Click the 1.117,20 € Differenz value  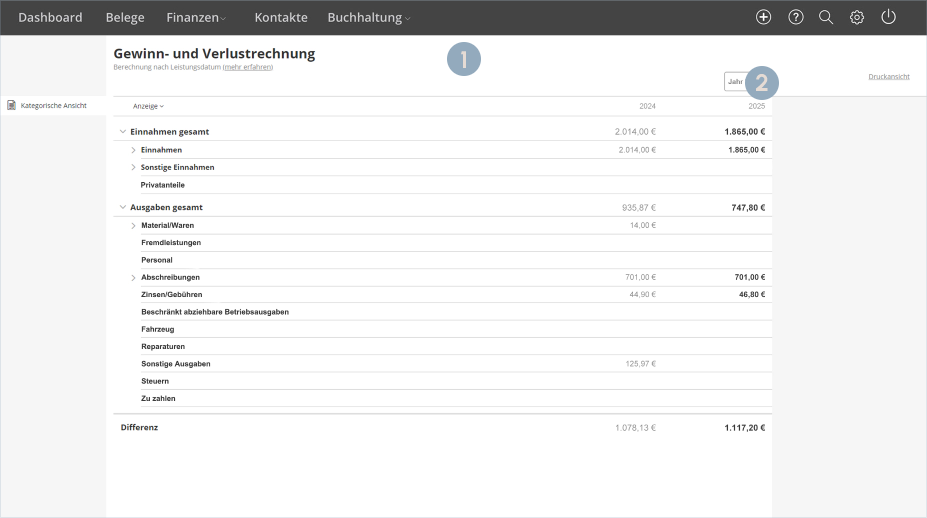click(745, 428)
